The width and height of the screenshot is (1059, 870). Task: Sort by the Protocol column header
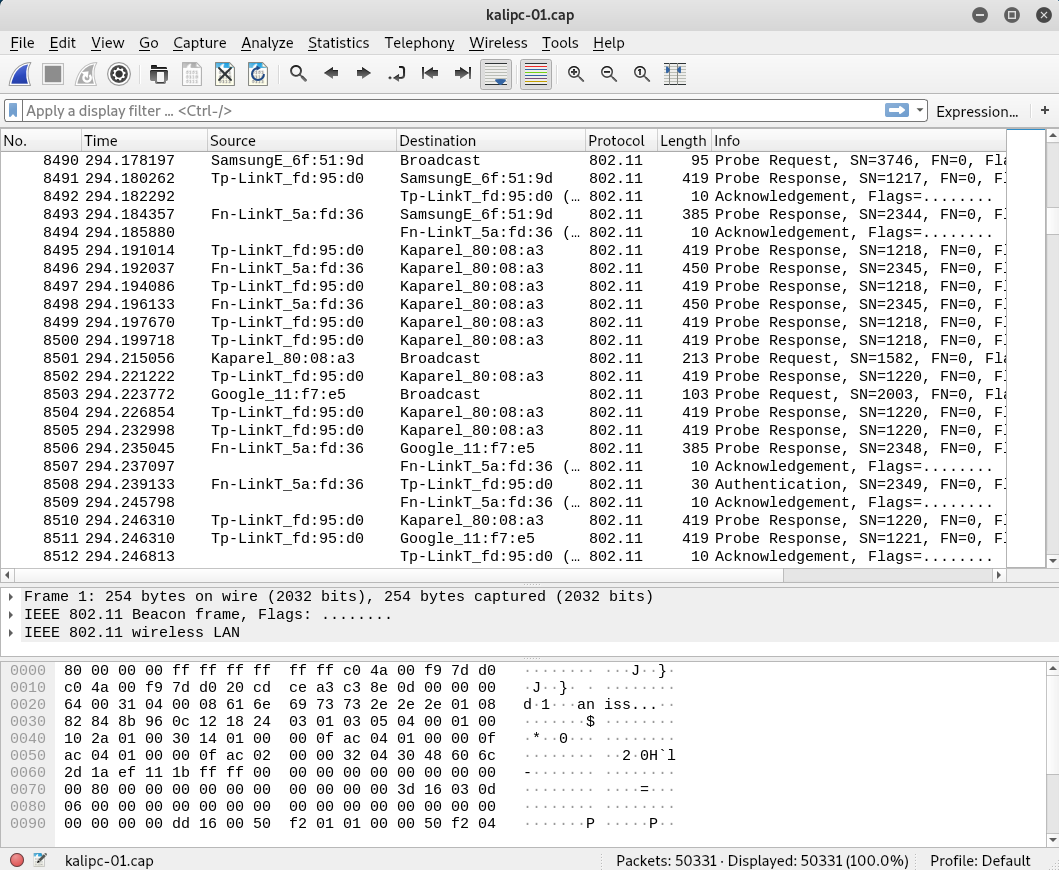click(621, 140)
